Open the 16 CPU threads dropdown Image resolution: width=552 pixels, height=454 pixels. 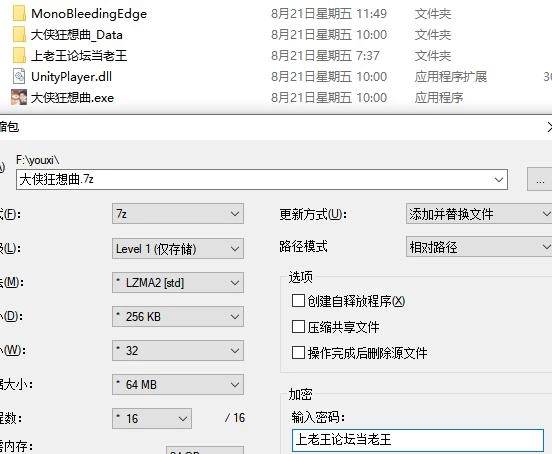pyautogui.click(x=152, y=418)
